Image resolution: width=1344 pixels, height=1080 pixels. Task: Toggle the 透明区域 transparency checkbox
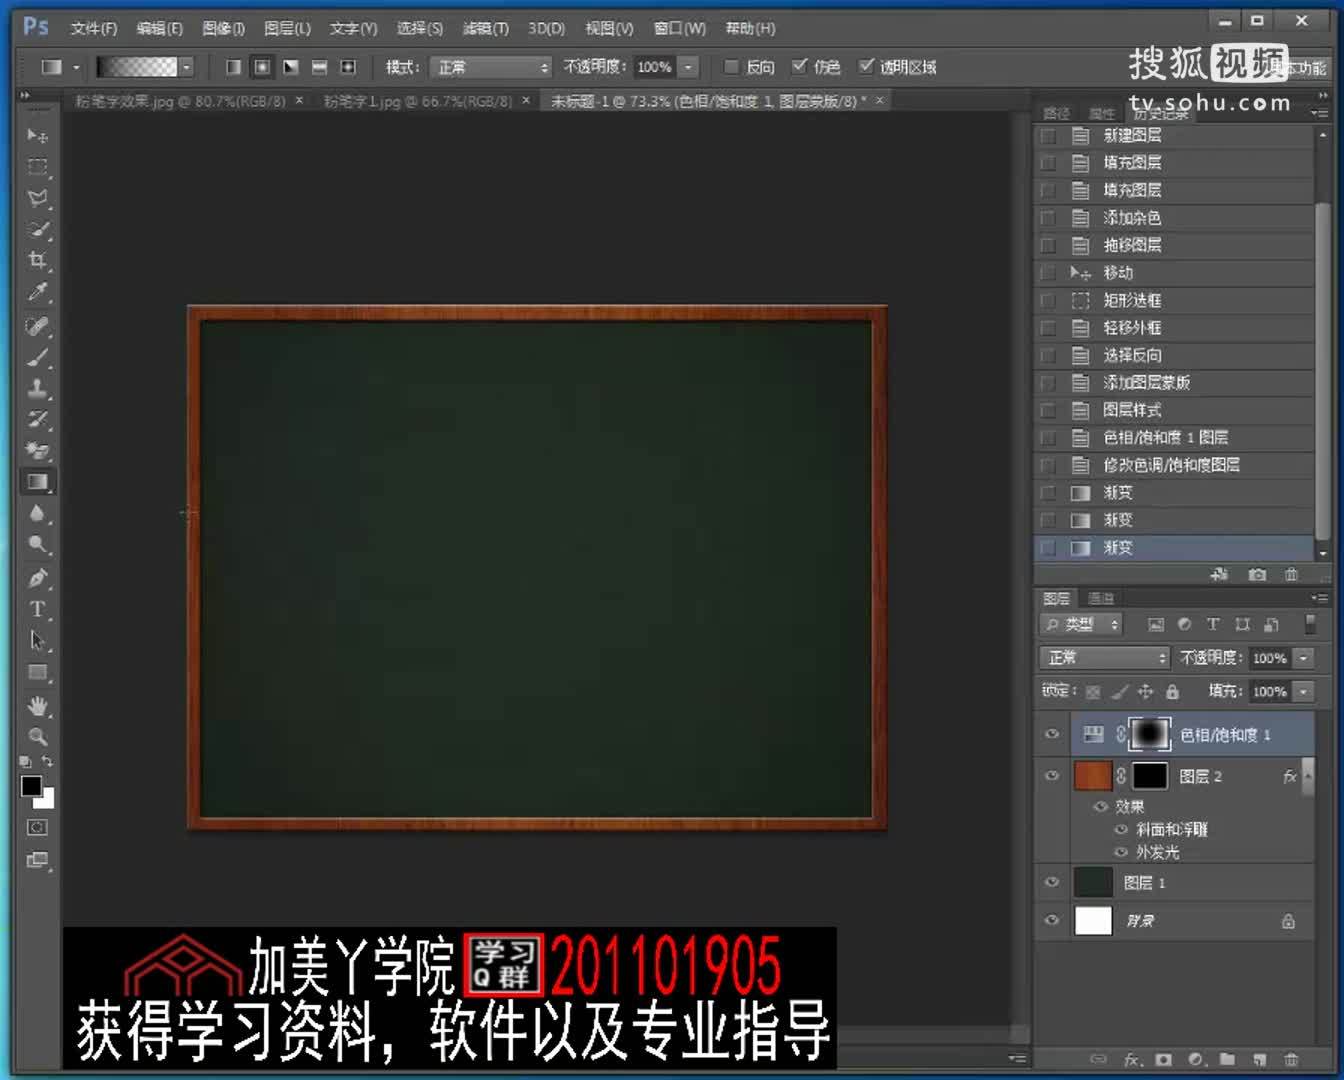pos(866,67)
